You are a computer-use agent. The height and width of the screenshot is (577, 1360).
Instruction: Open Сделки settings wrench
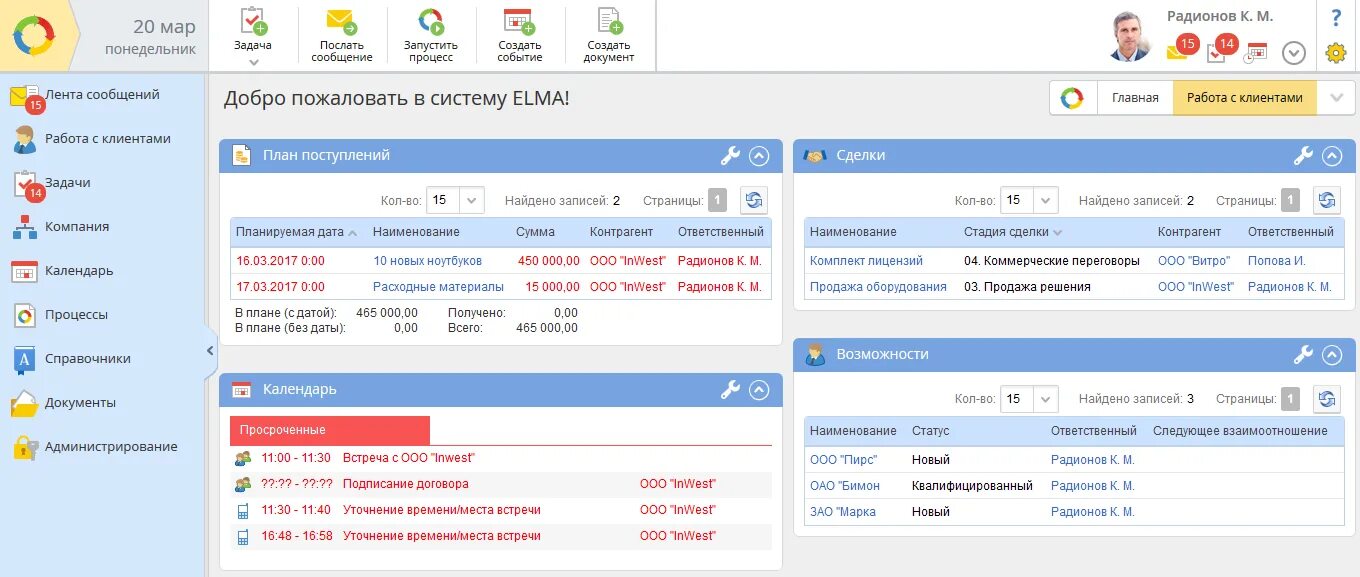(1303, 155)
